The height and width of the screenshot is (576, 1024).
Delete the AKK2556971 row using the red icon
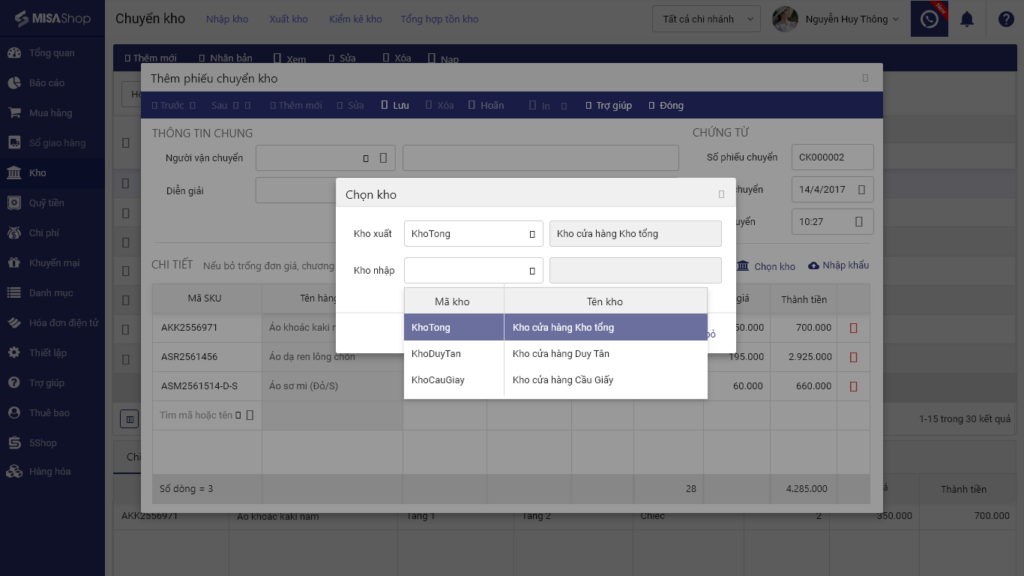click(x=853, y=328)
